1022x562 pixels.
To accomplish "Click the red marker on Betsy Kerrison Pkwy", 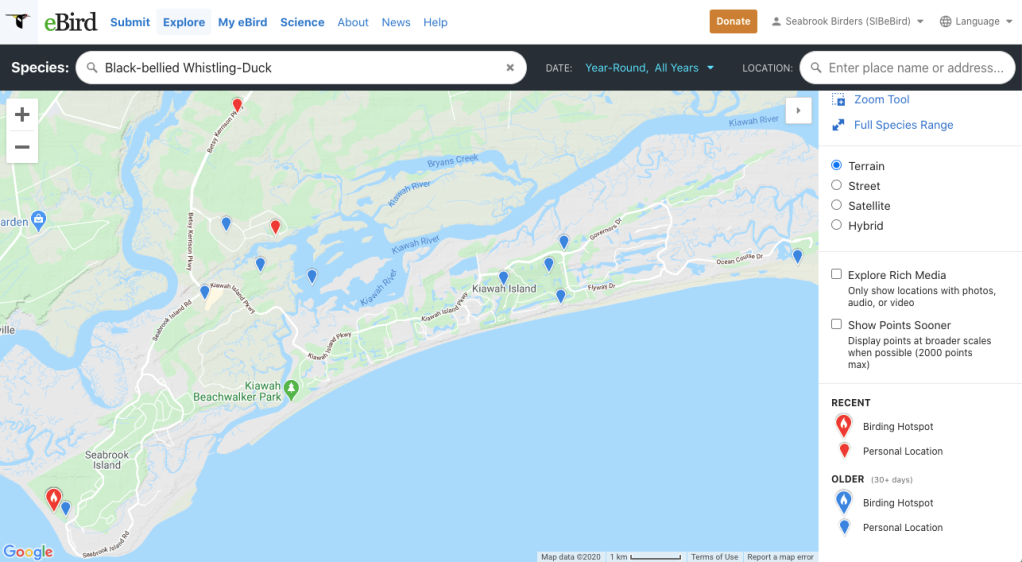I will pos(237,105).
